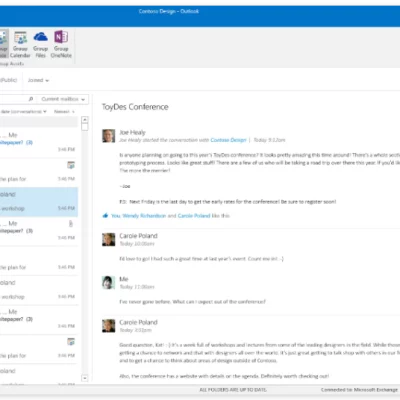Expand the Joined dropdown

(x=38, y=80)
